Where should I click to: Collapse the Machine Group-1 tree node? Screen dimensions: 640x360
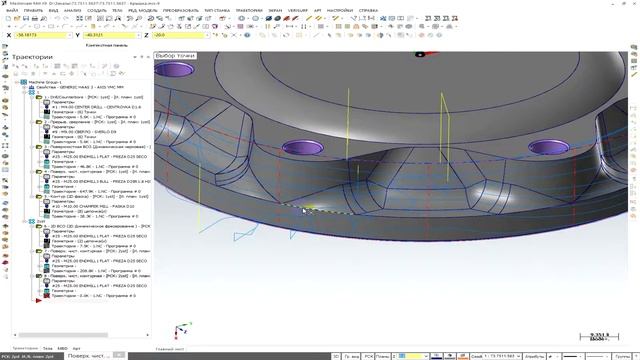click(17, 82)
